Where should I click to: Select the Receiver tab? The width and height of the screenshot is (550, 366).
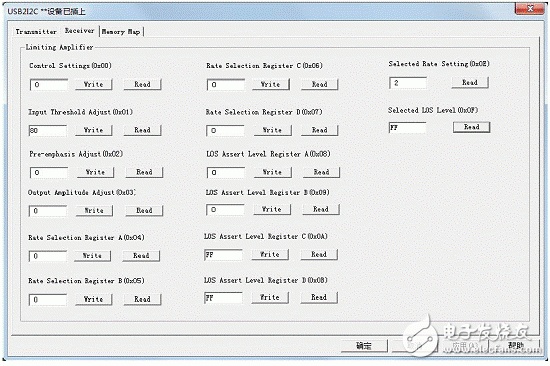[80, 31]
